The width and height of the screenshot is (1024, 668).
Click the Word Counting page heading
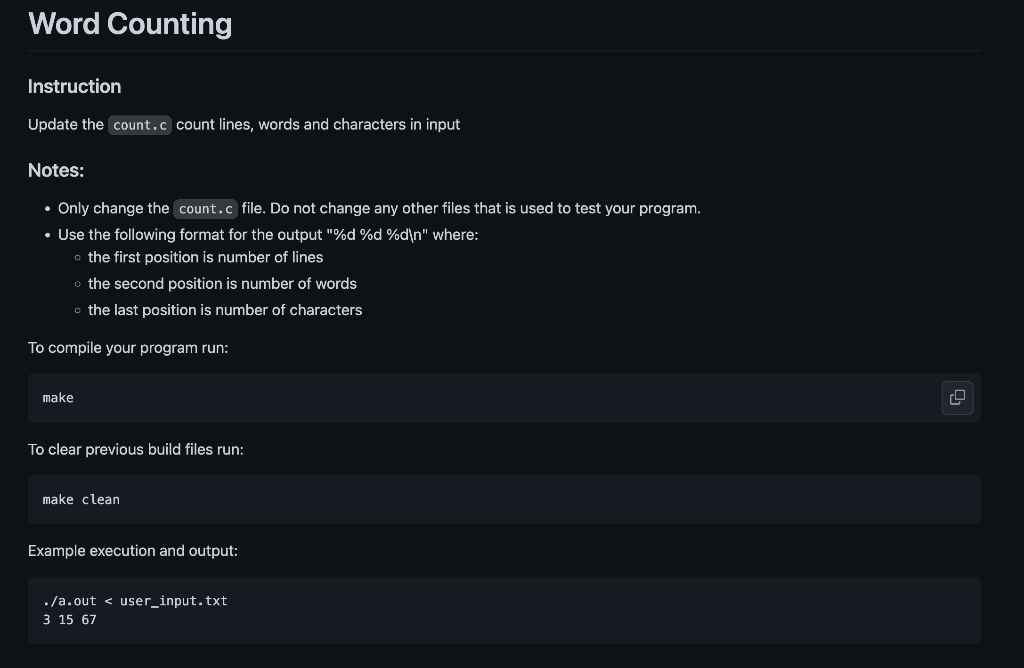(x=130, y=24)
